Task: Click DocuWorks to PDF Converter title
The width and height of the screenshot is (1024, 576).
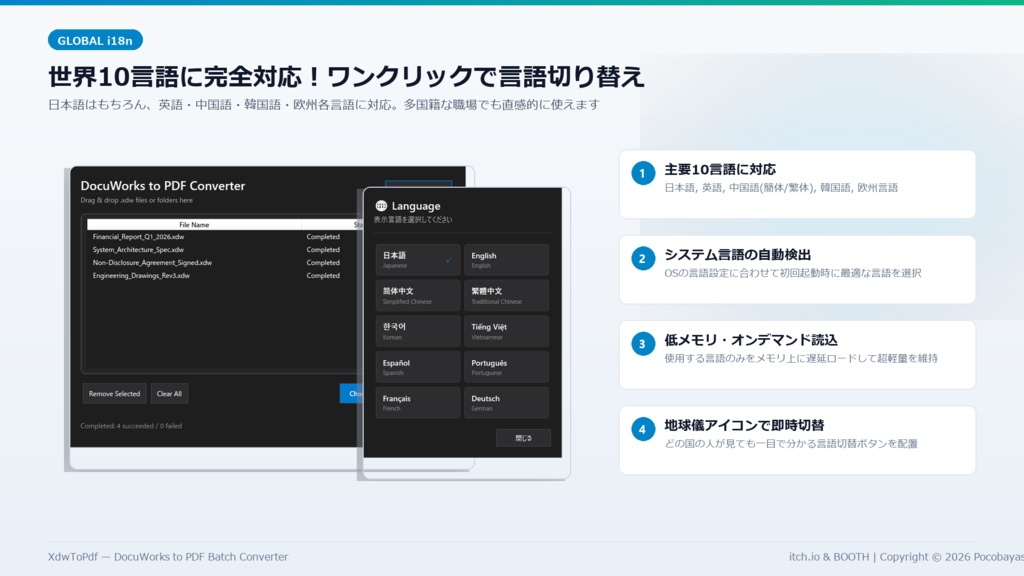Action: [163, 185]
